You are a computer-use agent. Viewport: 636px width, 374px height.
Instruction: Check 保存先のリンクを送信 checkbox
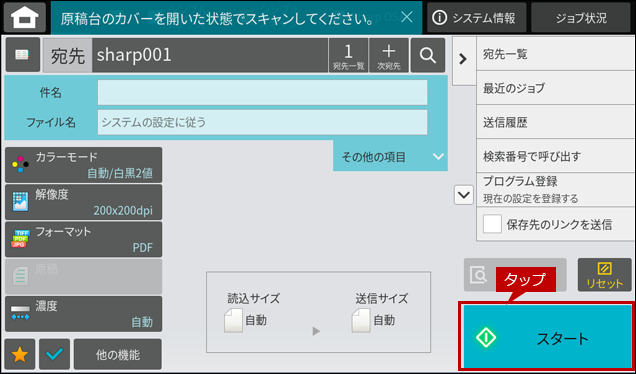pyautogui.click(x=492, y=224)
